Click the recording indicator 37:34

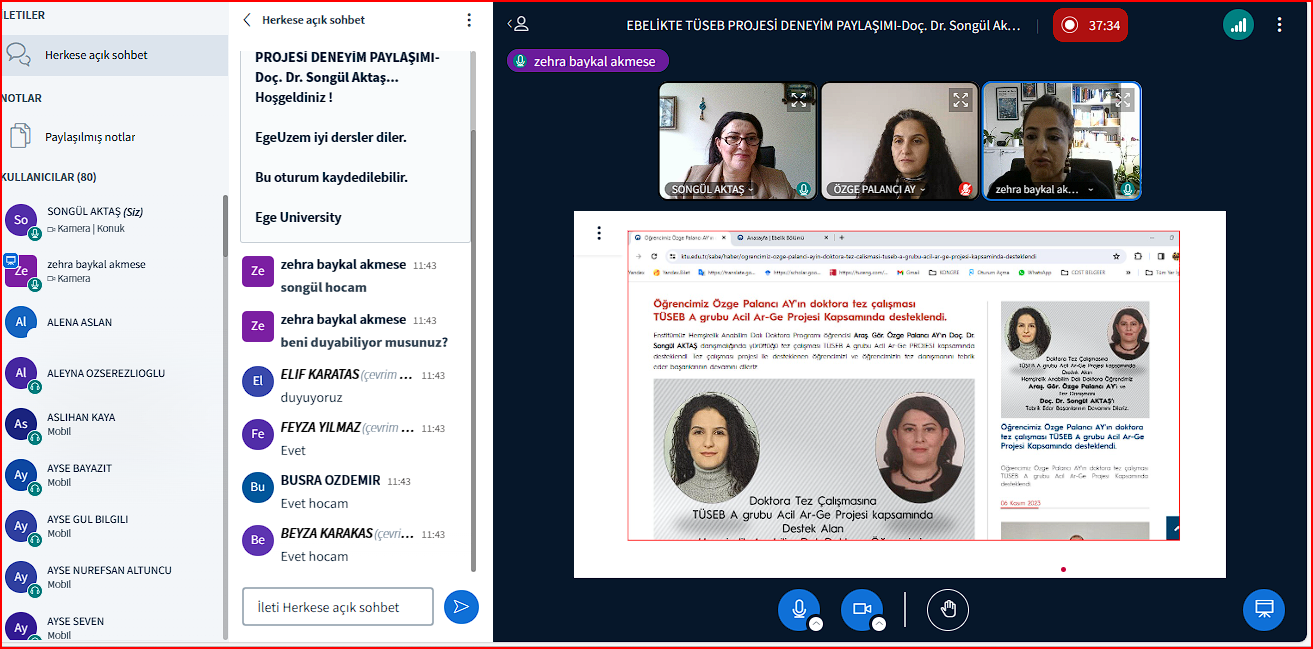click(1090, 25)
